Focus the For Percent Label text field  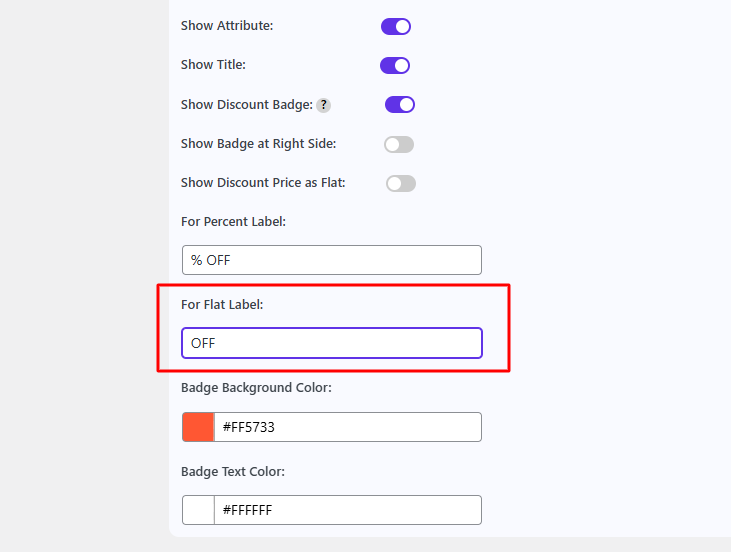coord(332,260)
